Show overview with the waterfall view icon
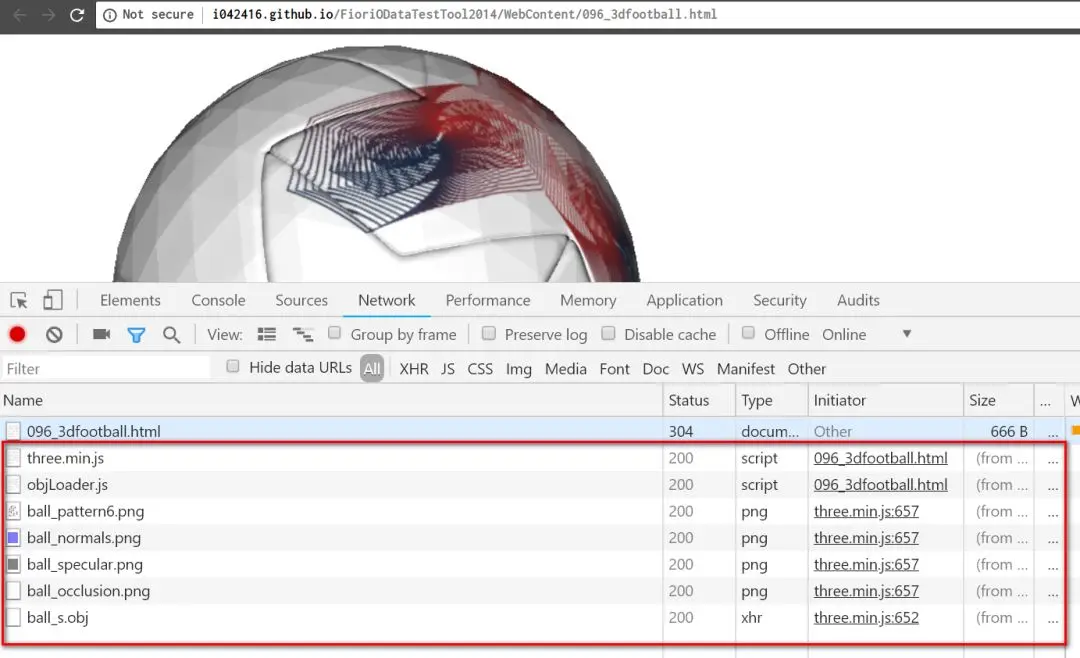This screenshot has width=1080, height=658. tap(303, 335)
